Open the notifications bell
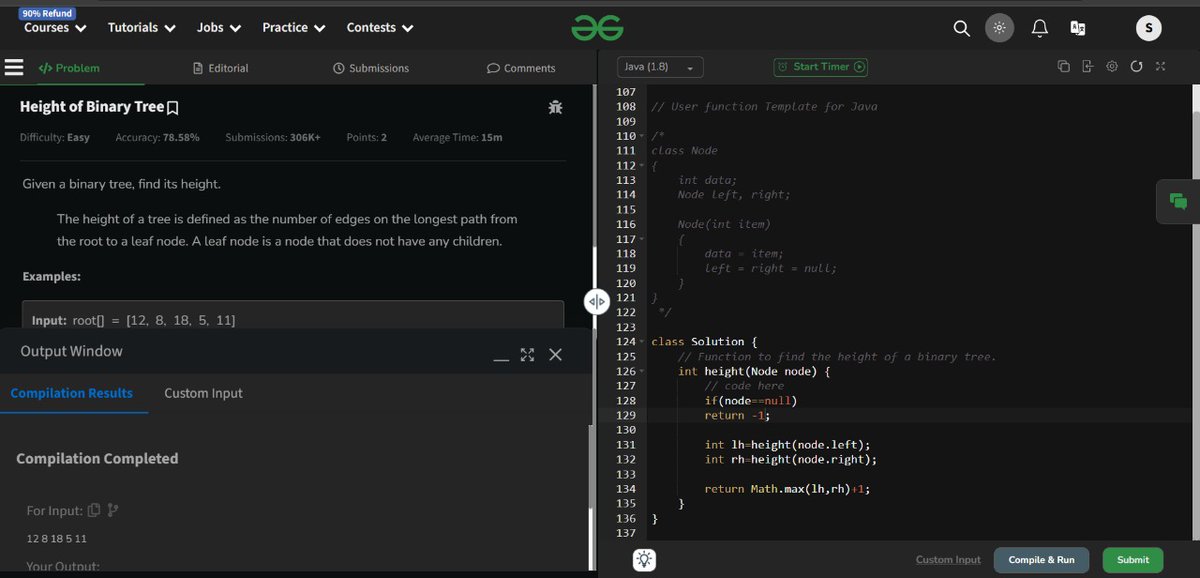This screenshot has height=578, width=1200. pos(1039,28)
